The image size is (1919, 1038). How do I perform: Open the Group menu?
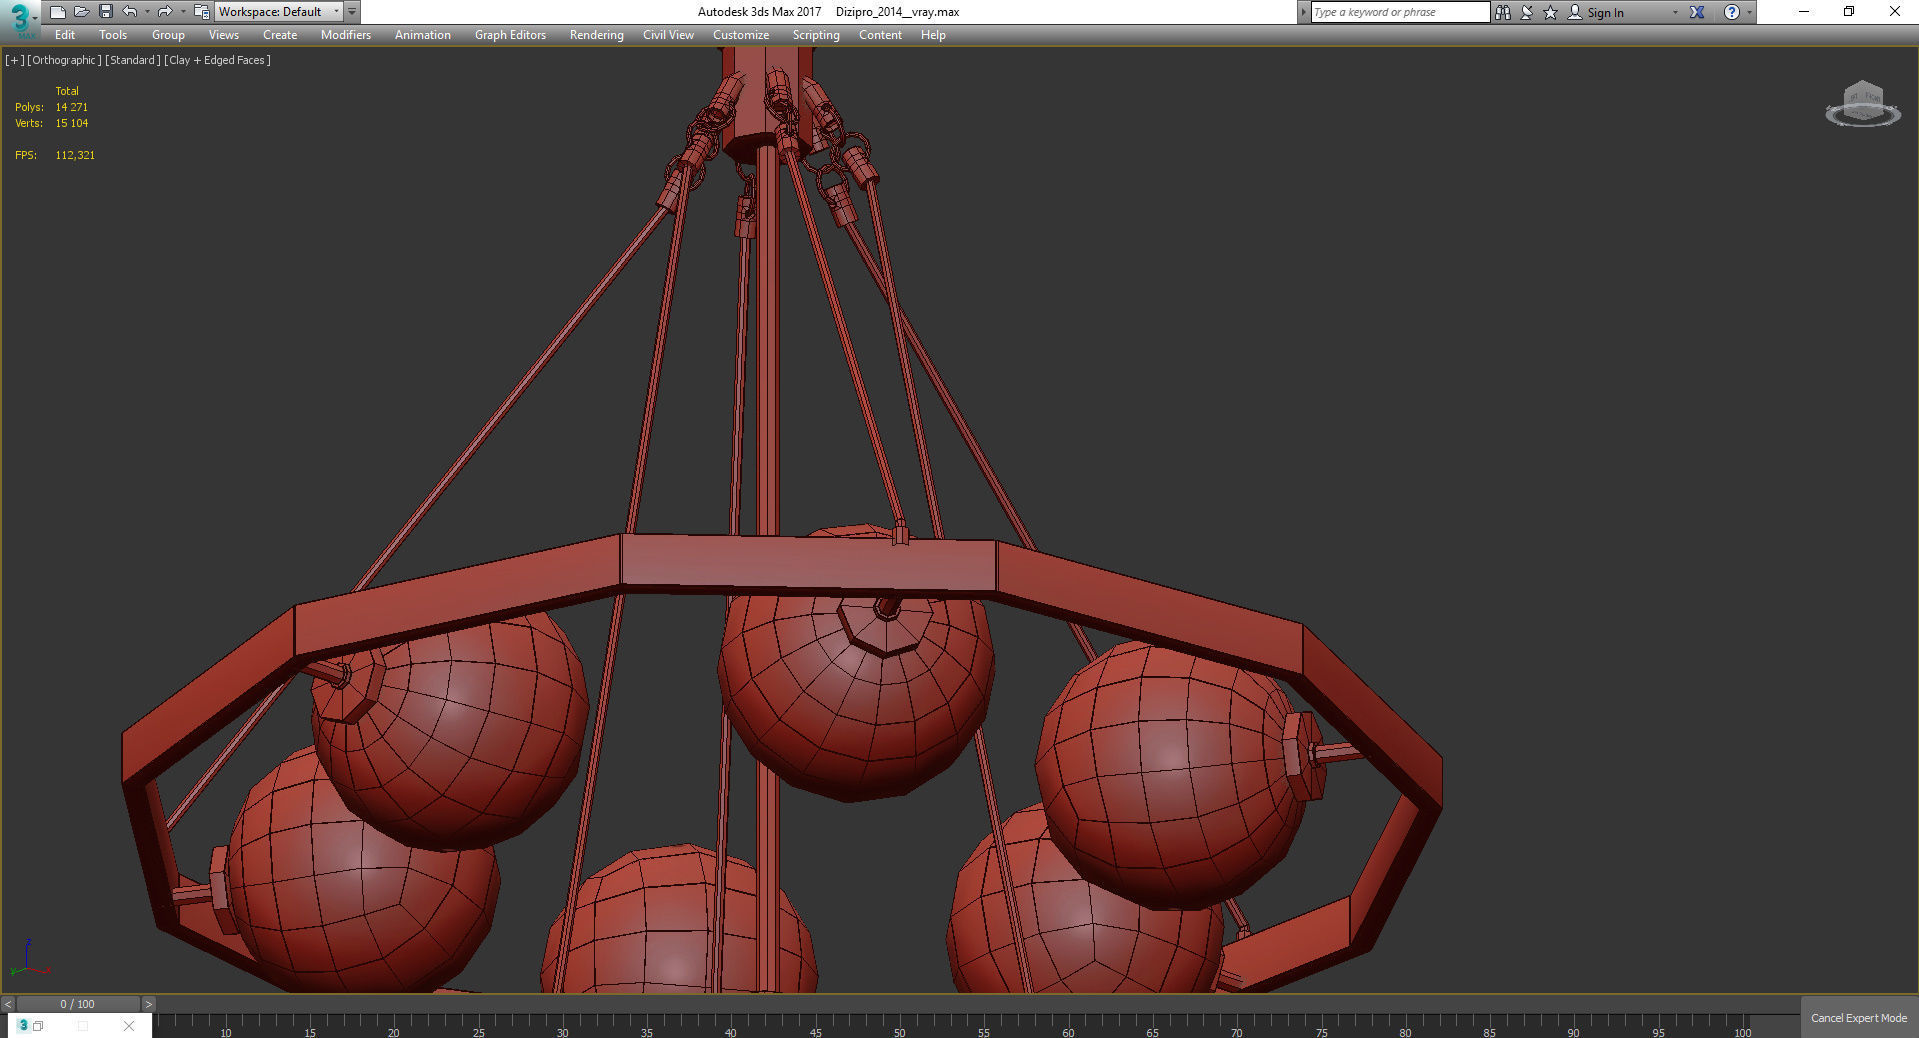coord(168,35)
